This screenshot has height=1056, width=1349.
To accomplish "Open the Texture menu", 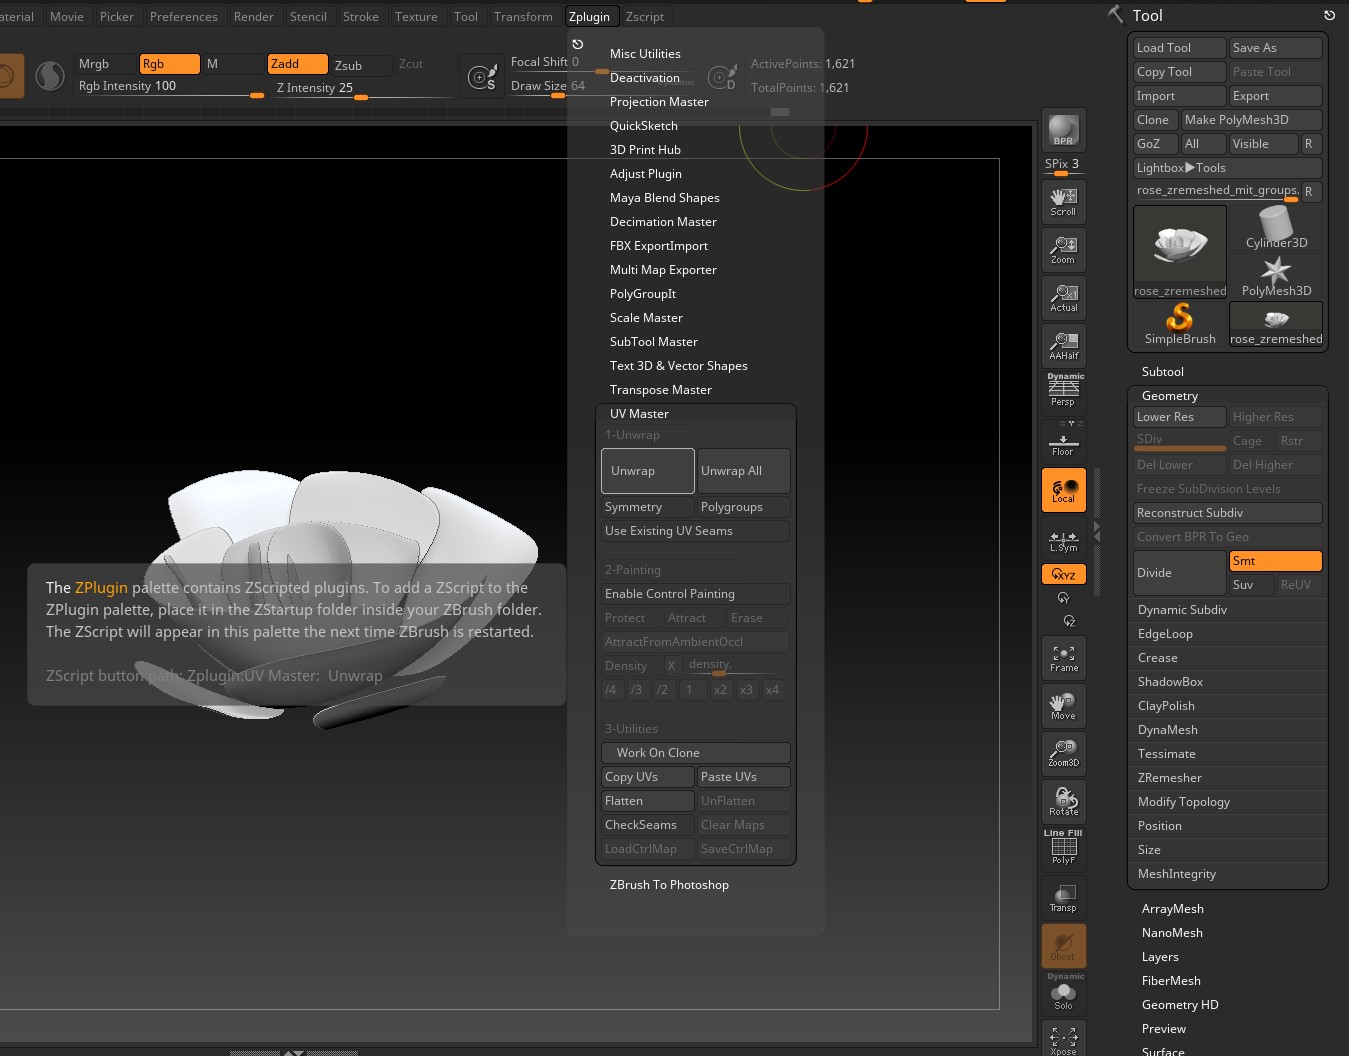I will point(416,17).
